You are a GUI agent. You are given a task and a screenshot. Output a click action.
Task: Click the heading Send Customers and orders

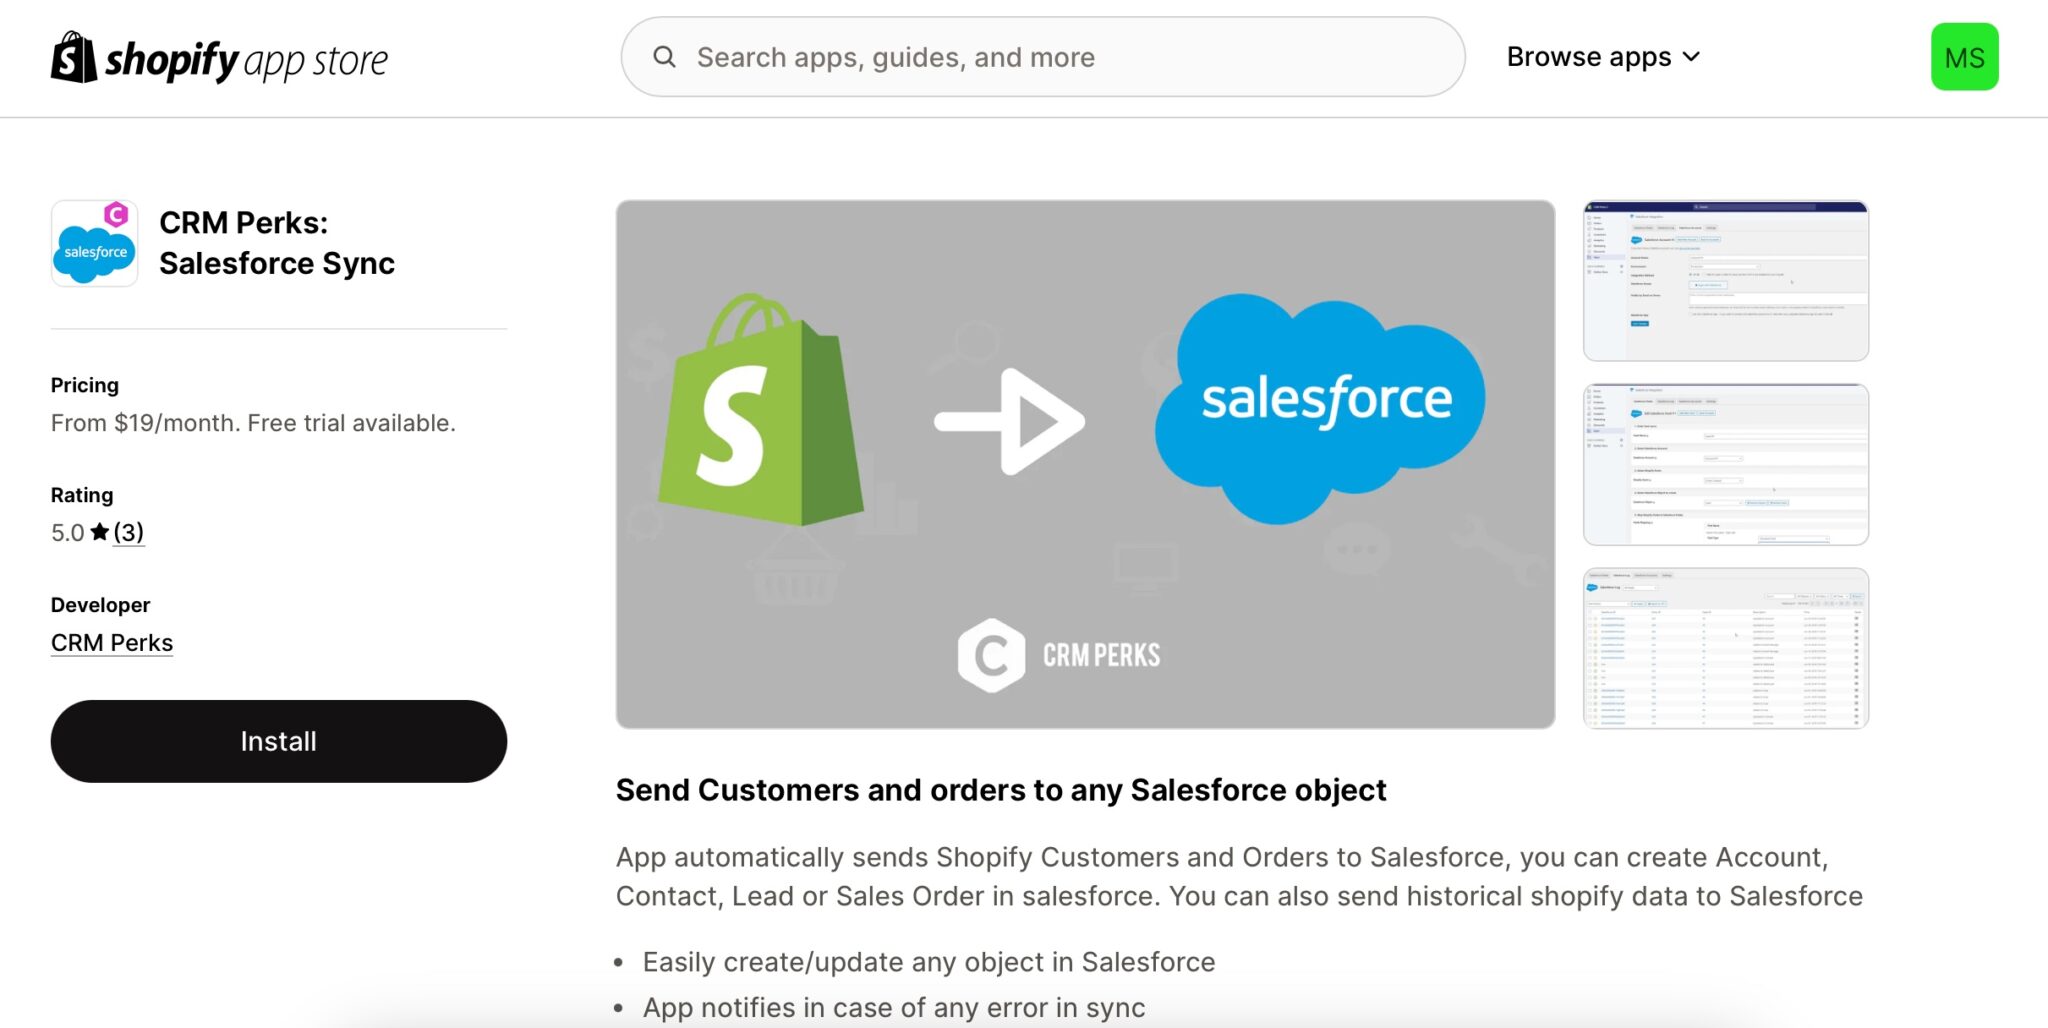(x=1000, y=790)
